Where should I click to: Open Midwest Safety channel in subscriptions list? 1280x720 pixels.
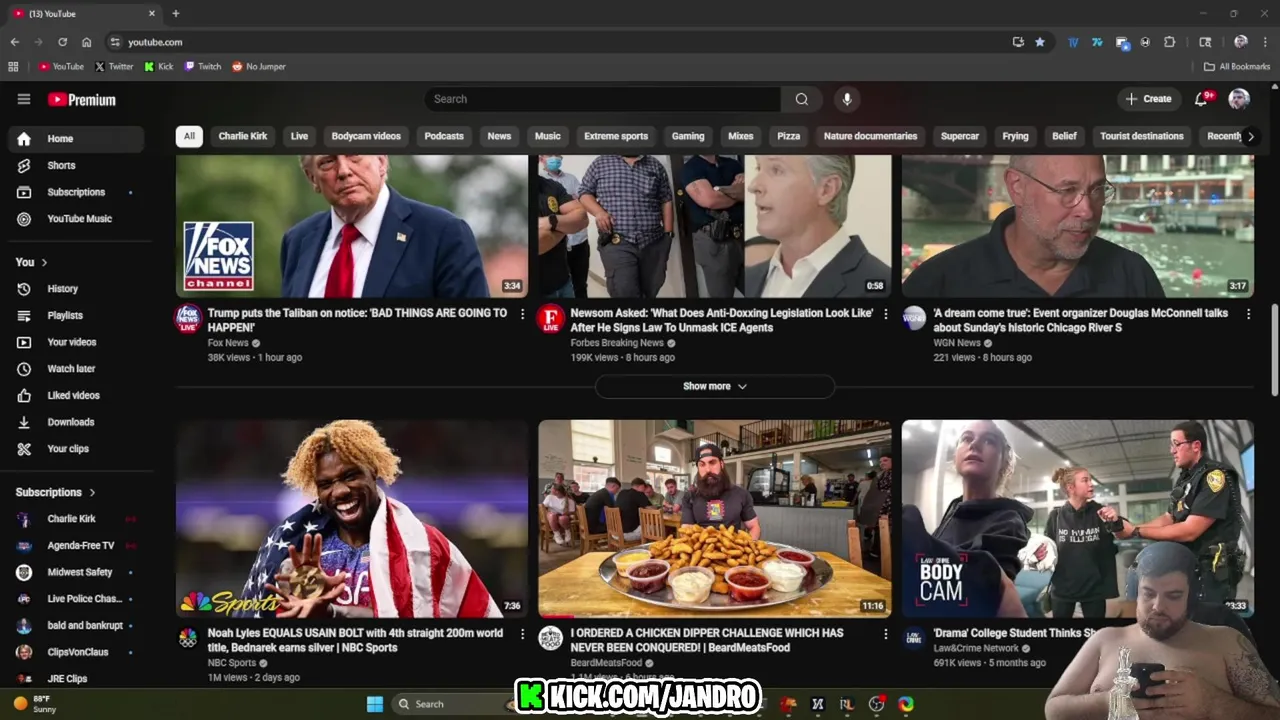[77, 572]
